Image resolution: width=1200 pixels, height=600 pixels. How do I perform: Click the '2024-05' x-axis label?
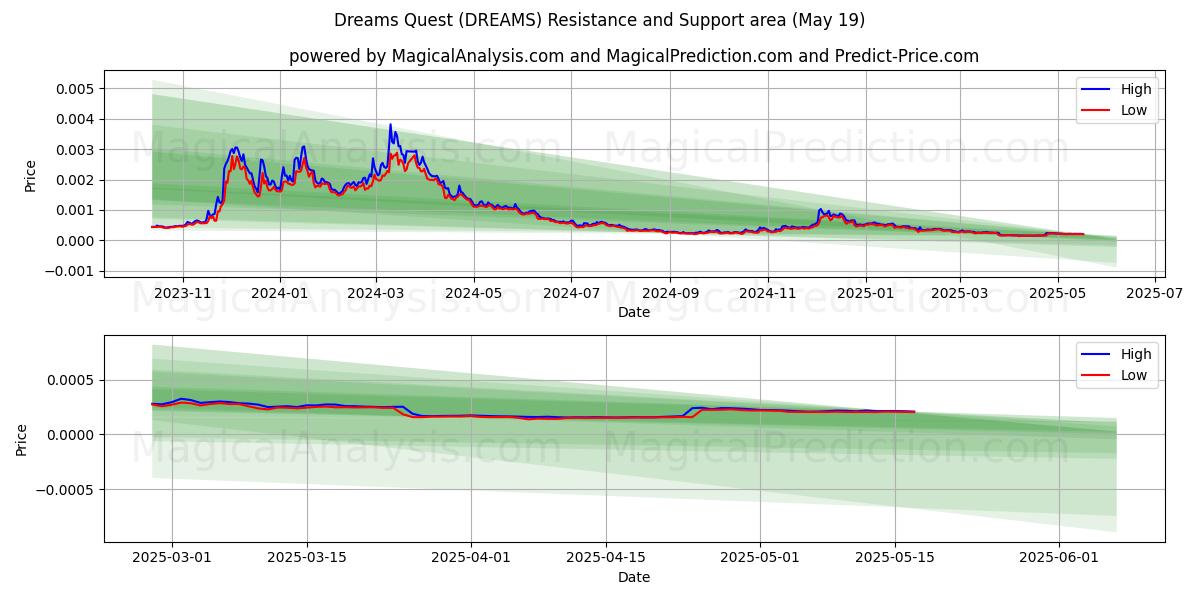pyautogui.click(x=473, y=293)
